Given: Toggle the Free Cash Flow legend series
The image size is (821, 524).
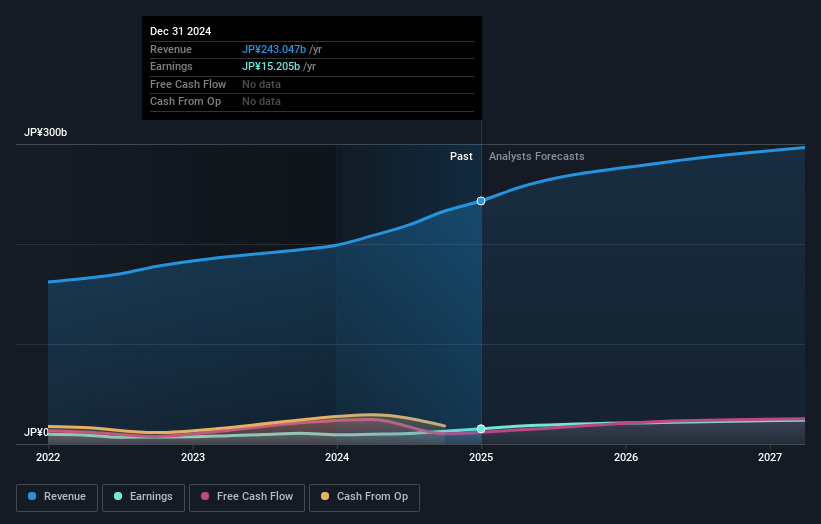Looking at the screenshot, I should pyautogui.click(x=247, y=497).
